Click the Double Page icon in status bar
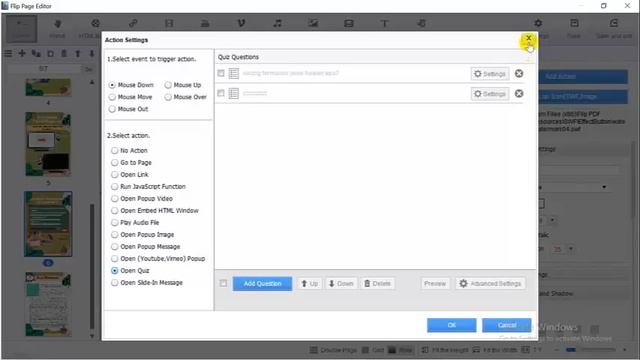This screenshot has width=640, height=360. point(313,350)
